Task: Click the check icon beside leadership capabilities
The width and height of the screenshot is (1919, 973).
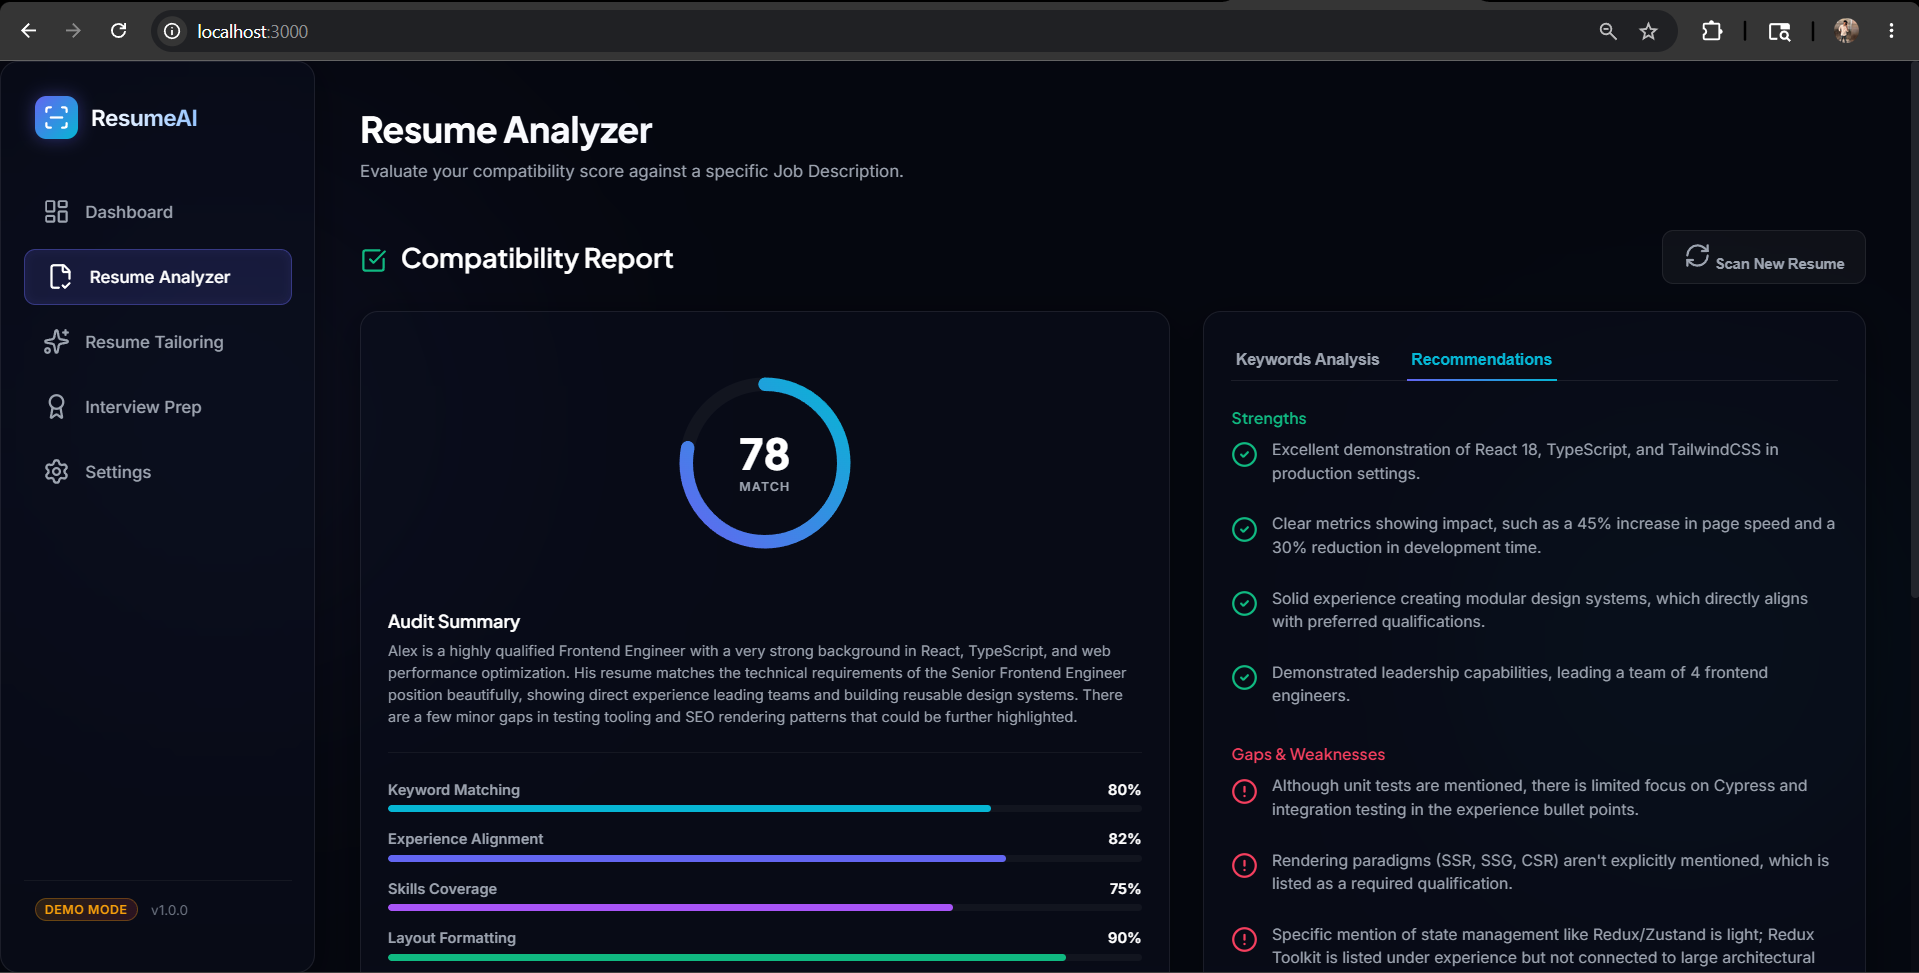Action: tap(1244, 678)
